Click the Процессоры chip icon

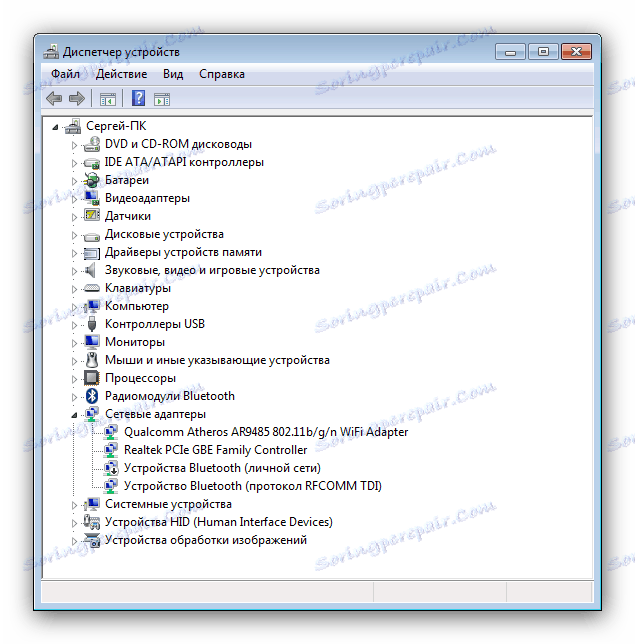tap(91, 378)
